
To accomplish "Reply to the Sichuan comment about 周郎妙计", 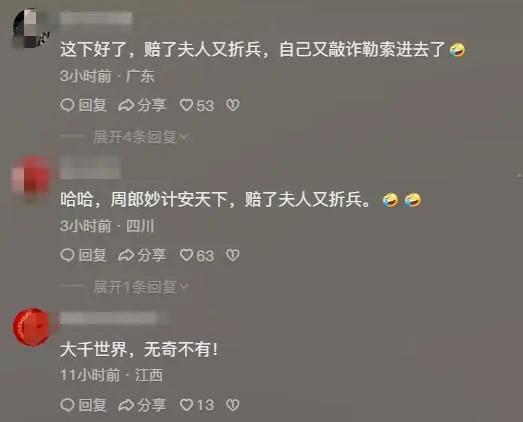I will 83,256.
